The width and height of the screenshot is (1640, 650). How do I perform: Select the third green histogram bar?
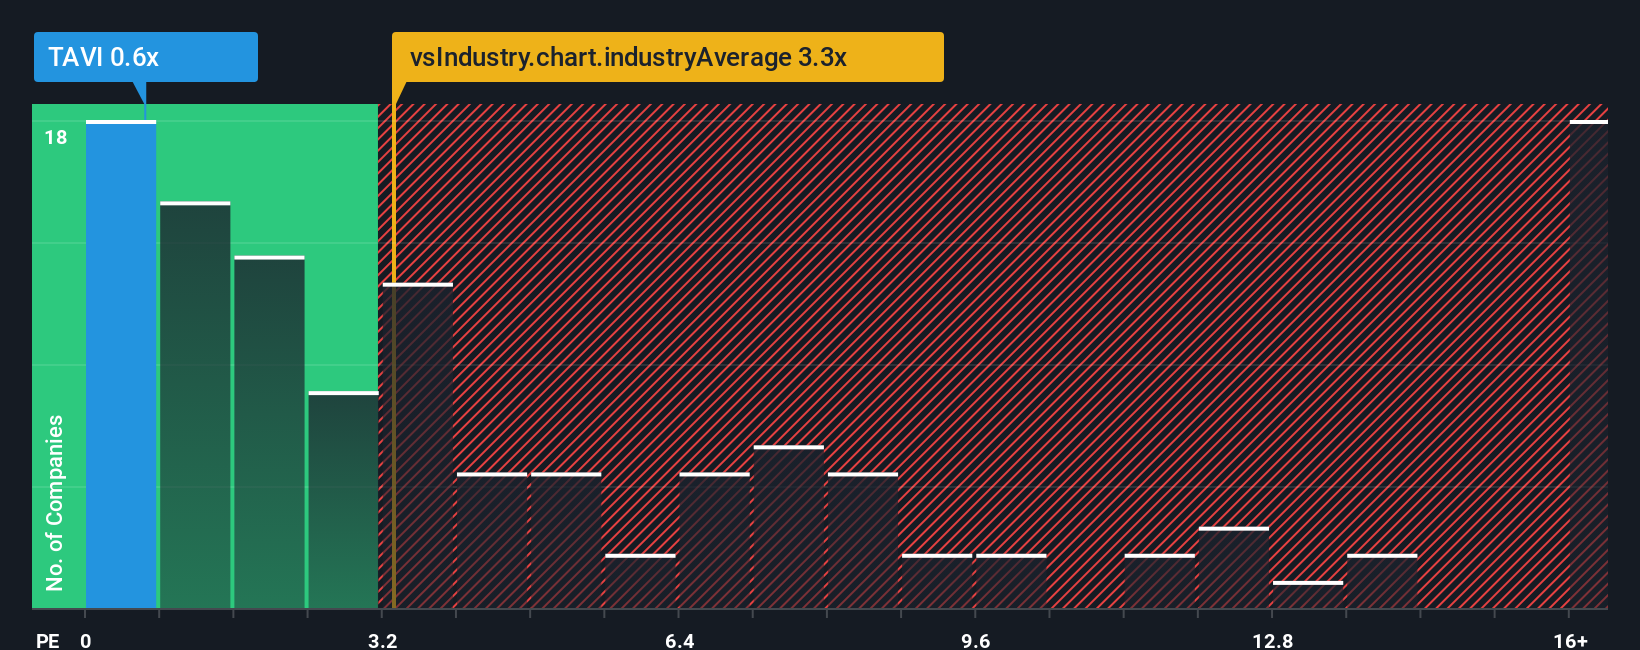(269, 432)
